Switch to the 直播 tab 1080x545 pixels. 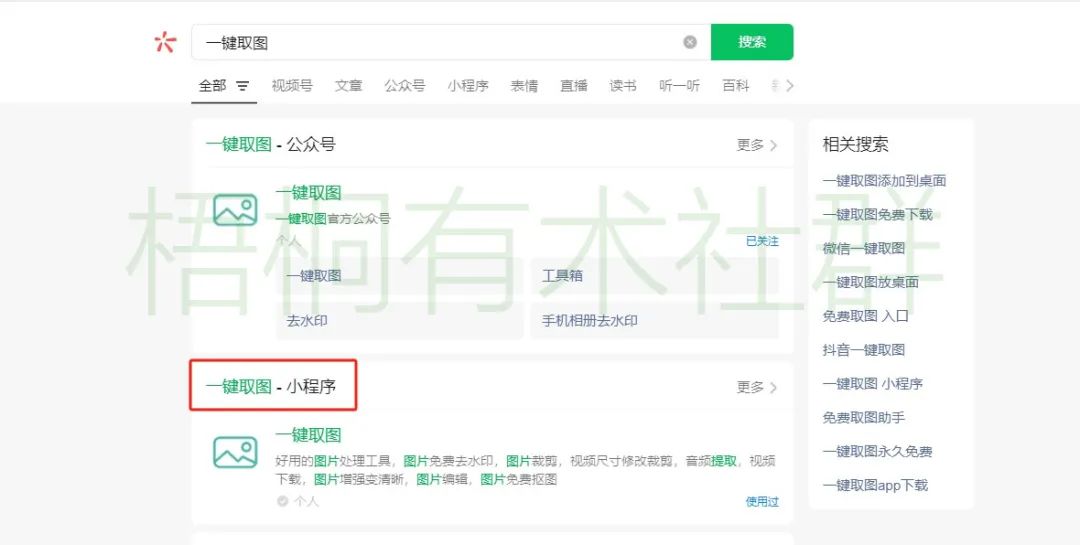click(574, 86)
